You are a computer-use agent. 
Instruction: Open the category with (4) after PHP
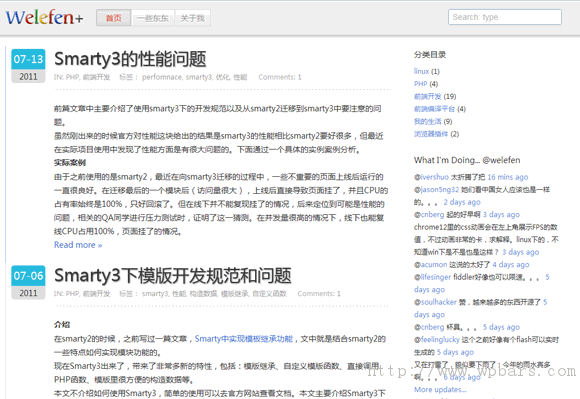pyautogui.click(x=434, y=109)
